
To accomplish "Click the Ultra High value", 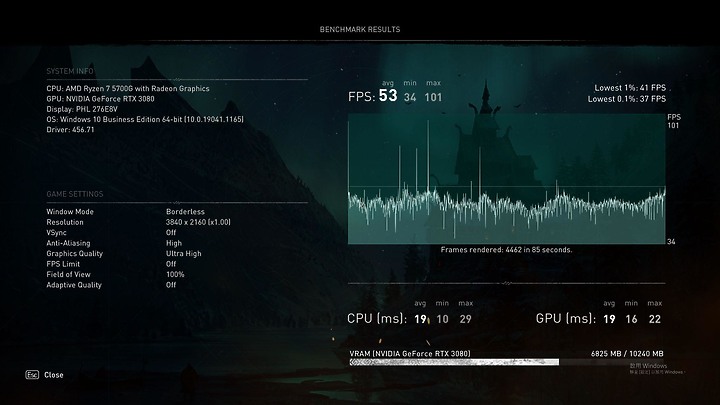I will 184,253.
